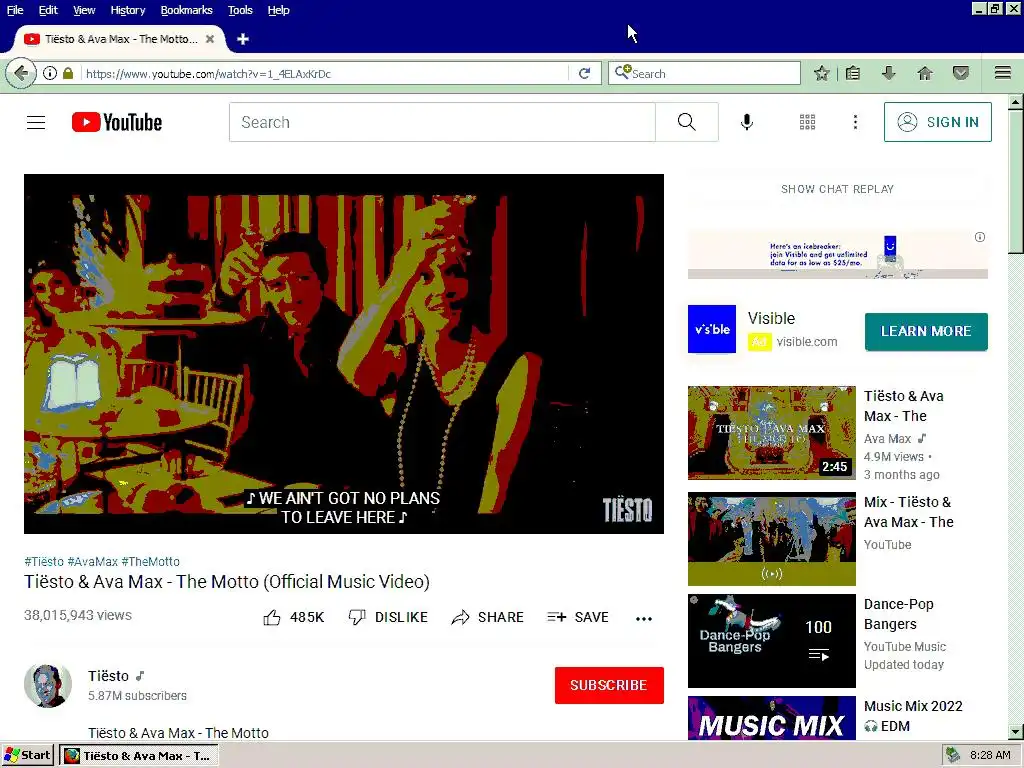Open the View menu
The image size is (1024, 768).
[x=84, y=10]
